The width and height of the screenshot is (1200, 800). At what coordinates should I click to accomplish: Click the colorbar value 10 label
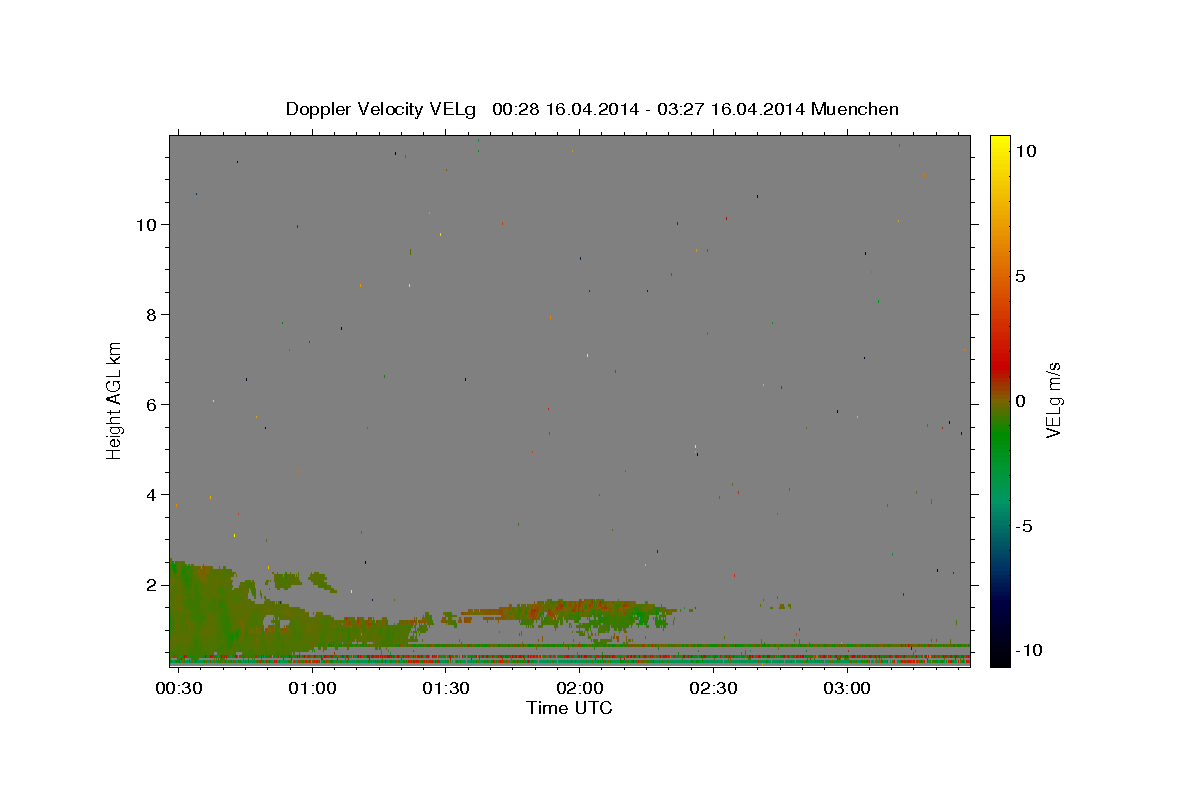click(1025, 150)
